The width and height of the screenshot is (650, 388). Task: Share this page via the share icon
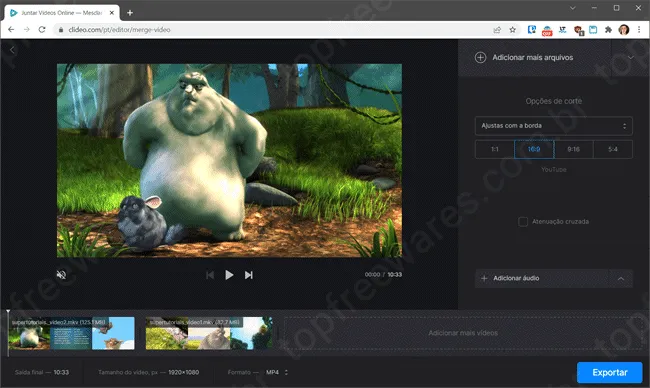497,30
